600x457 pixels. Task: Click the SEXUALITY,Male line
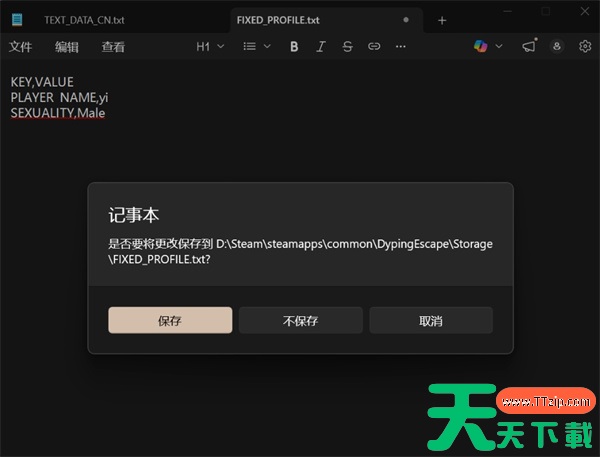click(x=58, y=113)
